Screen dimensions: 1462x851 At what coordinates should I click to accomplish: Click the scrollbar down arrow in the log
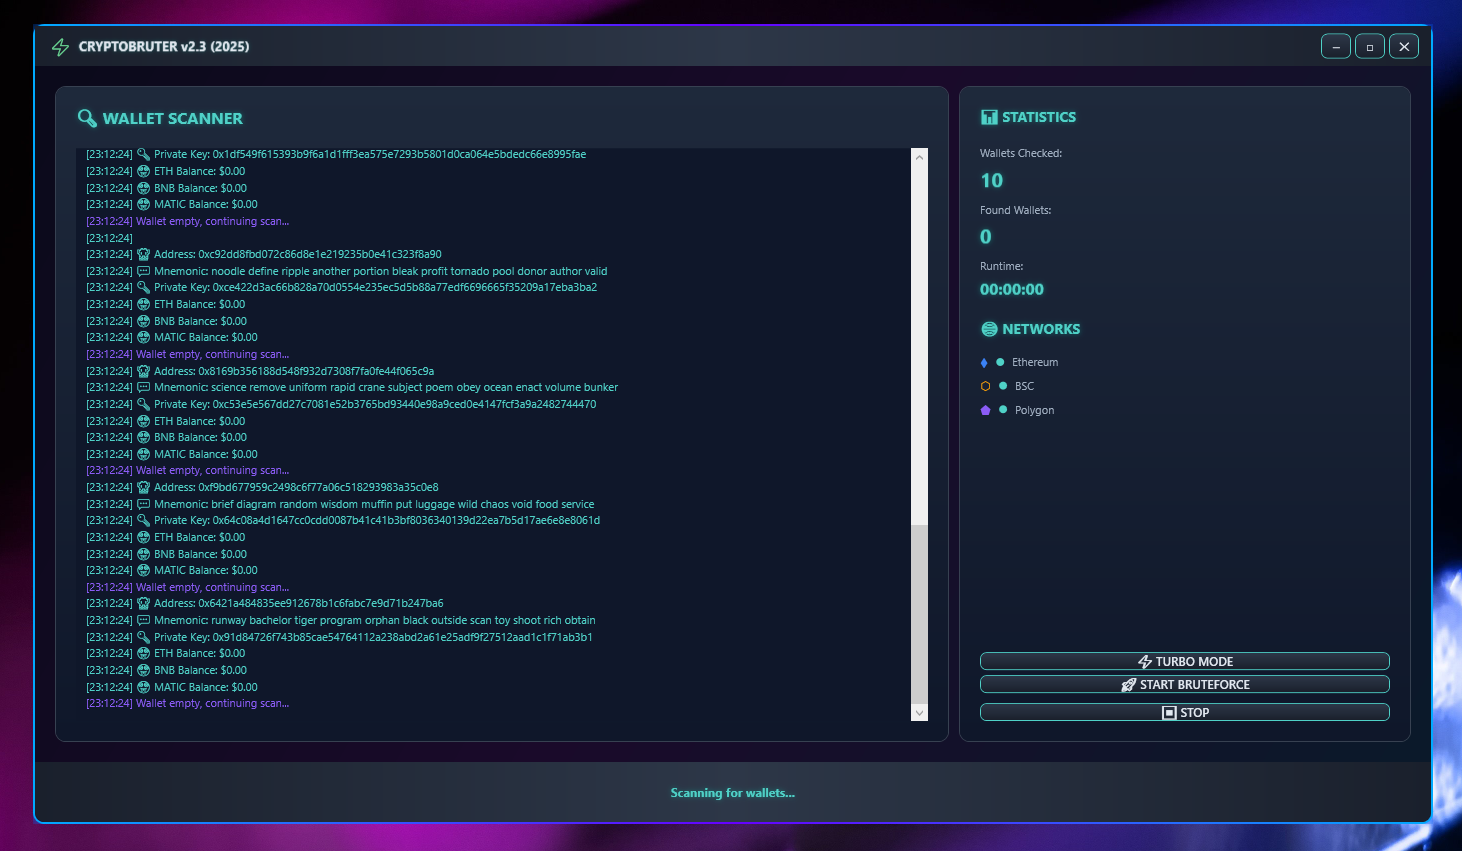pos(919,713)
